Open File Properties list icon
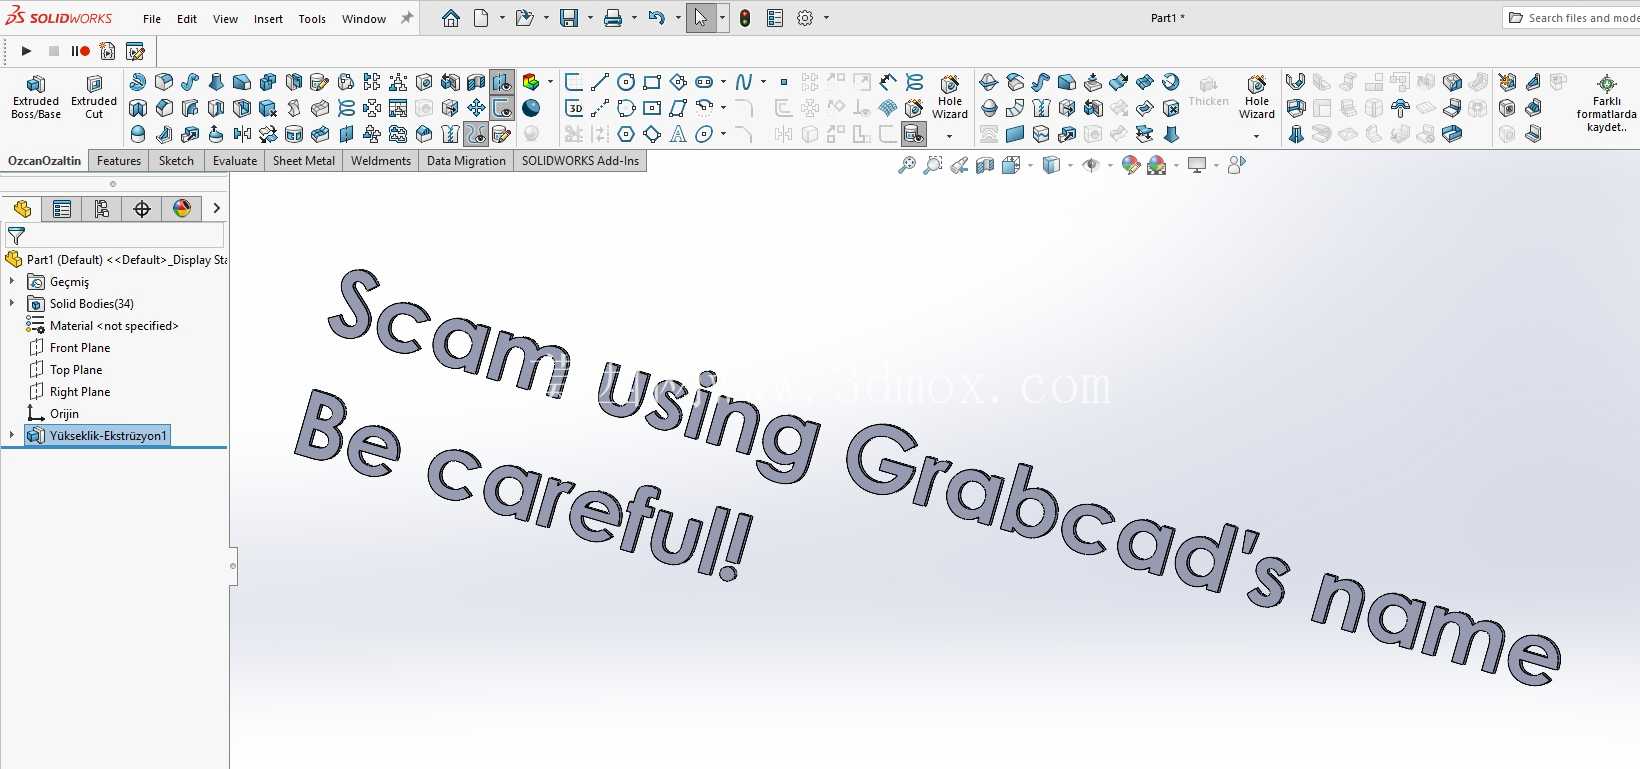The image size is (1640, 769). coord(775,18)
